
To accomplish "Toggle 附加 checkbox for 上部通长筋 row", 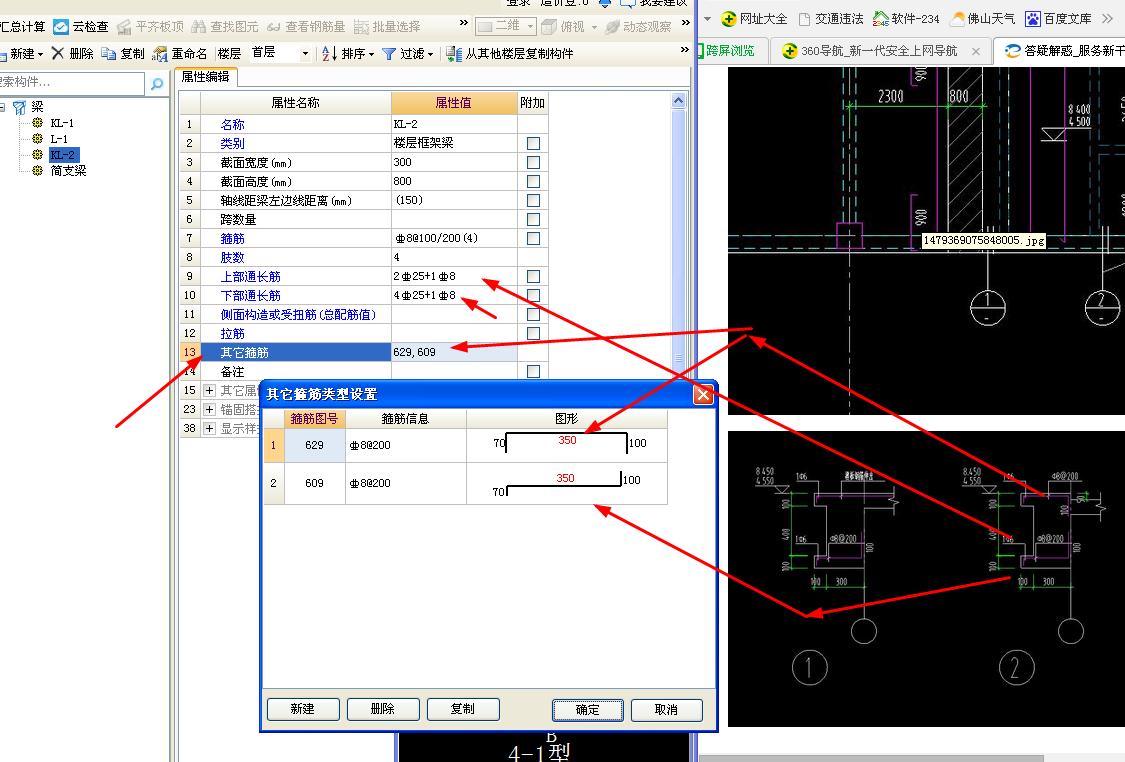I will 533,276.
